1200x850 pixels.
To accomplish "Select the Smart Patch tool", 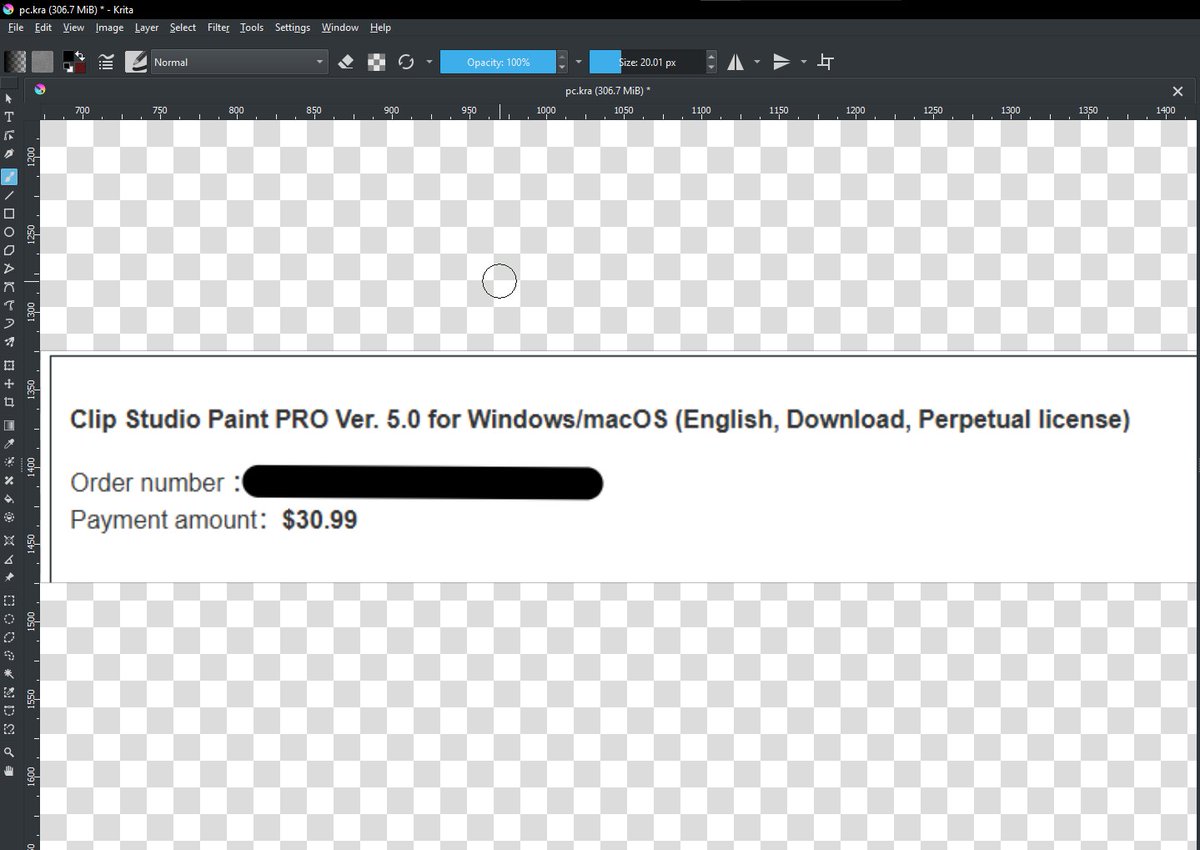I will click(x=9, y=480).
